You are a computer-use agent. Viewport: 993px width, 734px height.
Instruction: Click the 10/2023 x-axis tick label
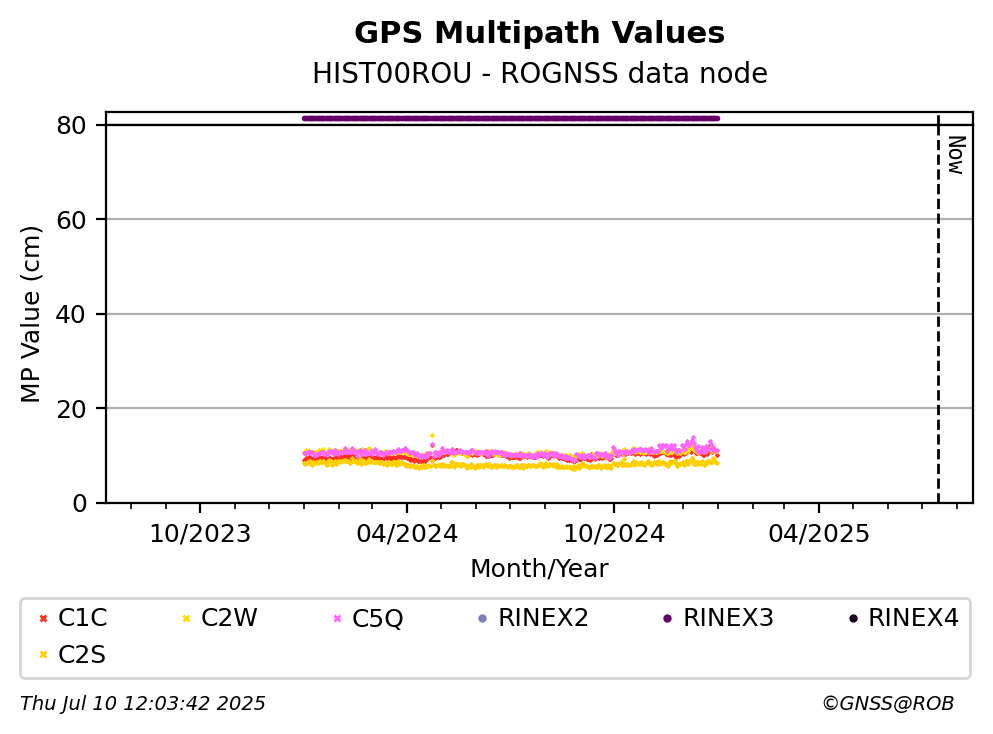point(200,534)
